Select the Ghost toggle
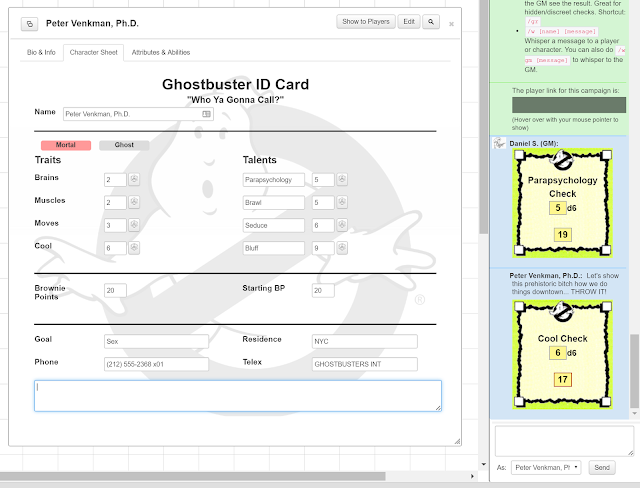 click(x=124, y=145)
